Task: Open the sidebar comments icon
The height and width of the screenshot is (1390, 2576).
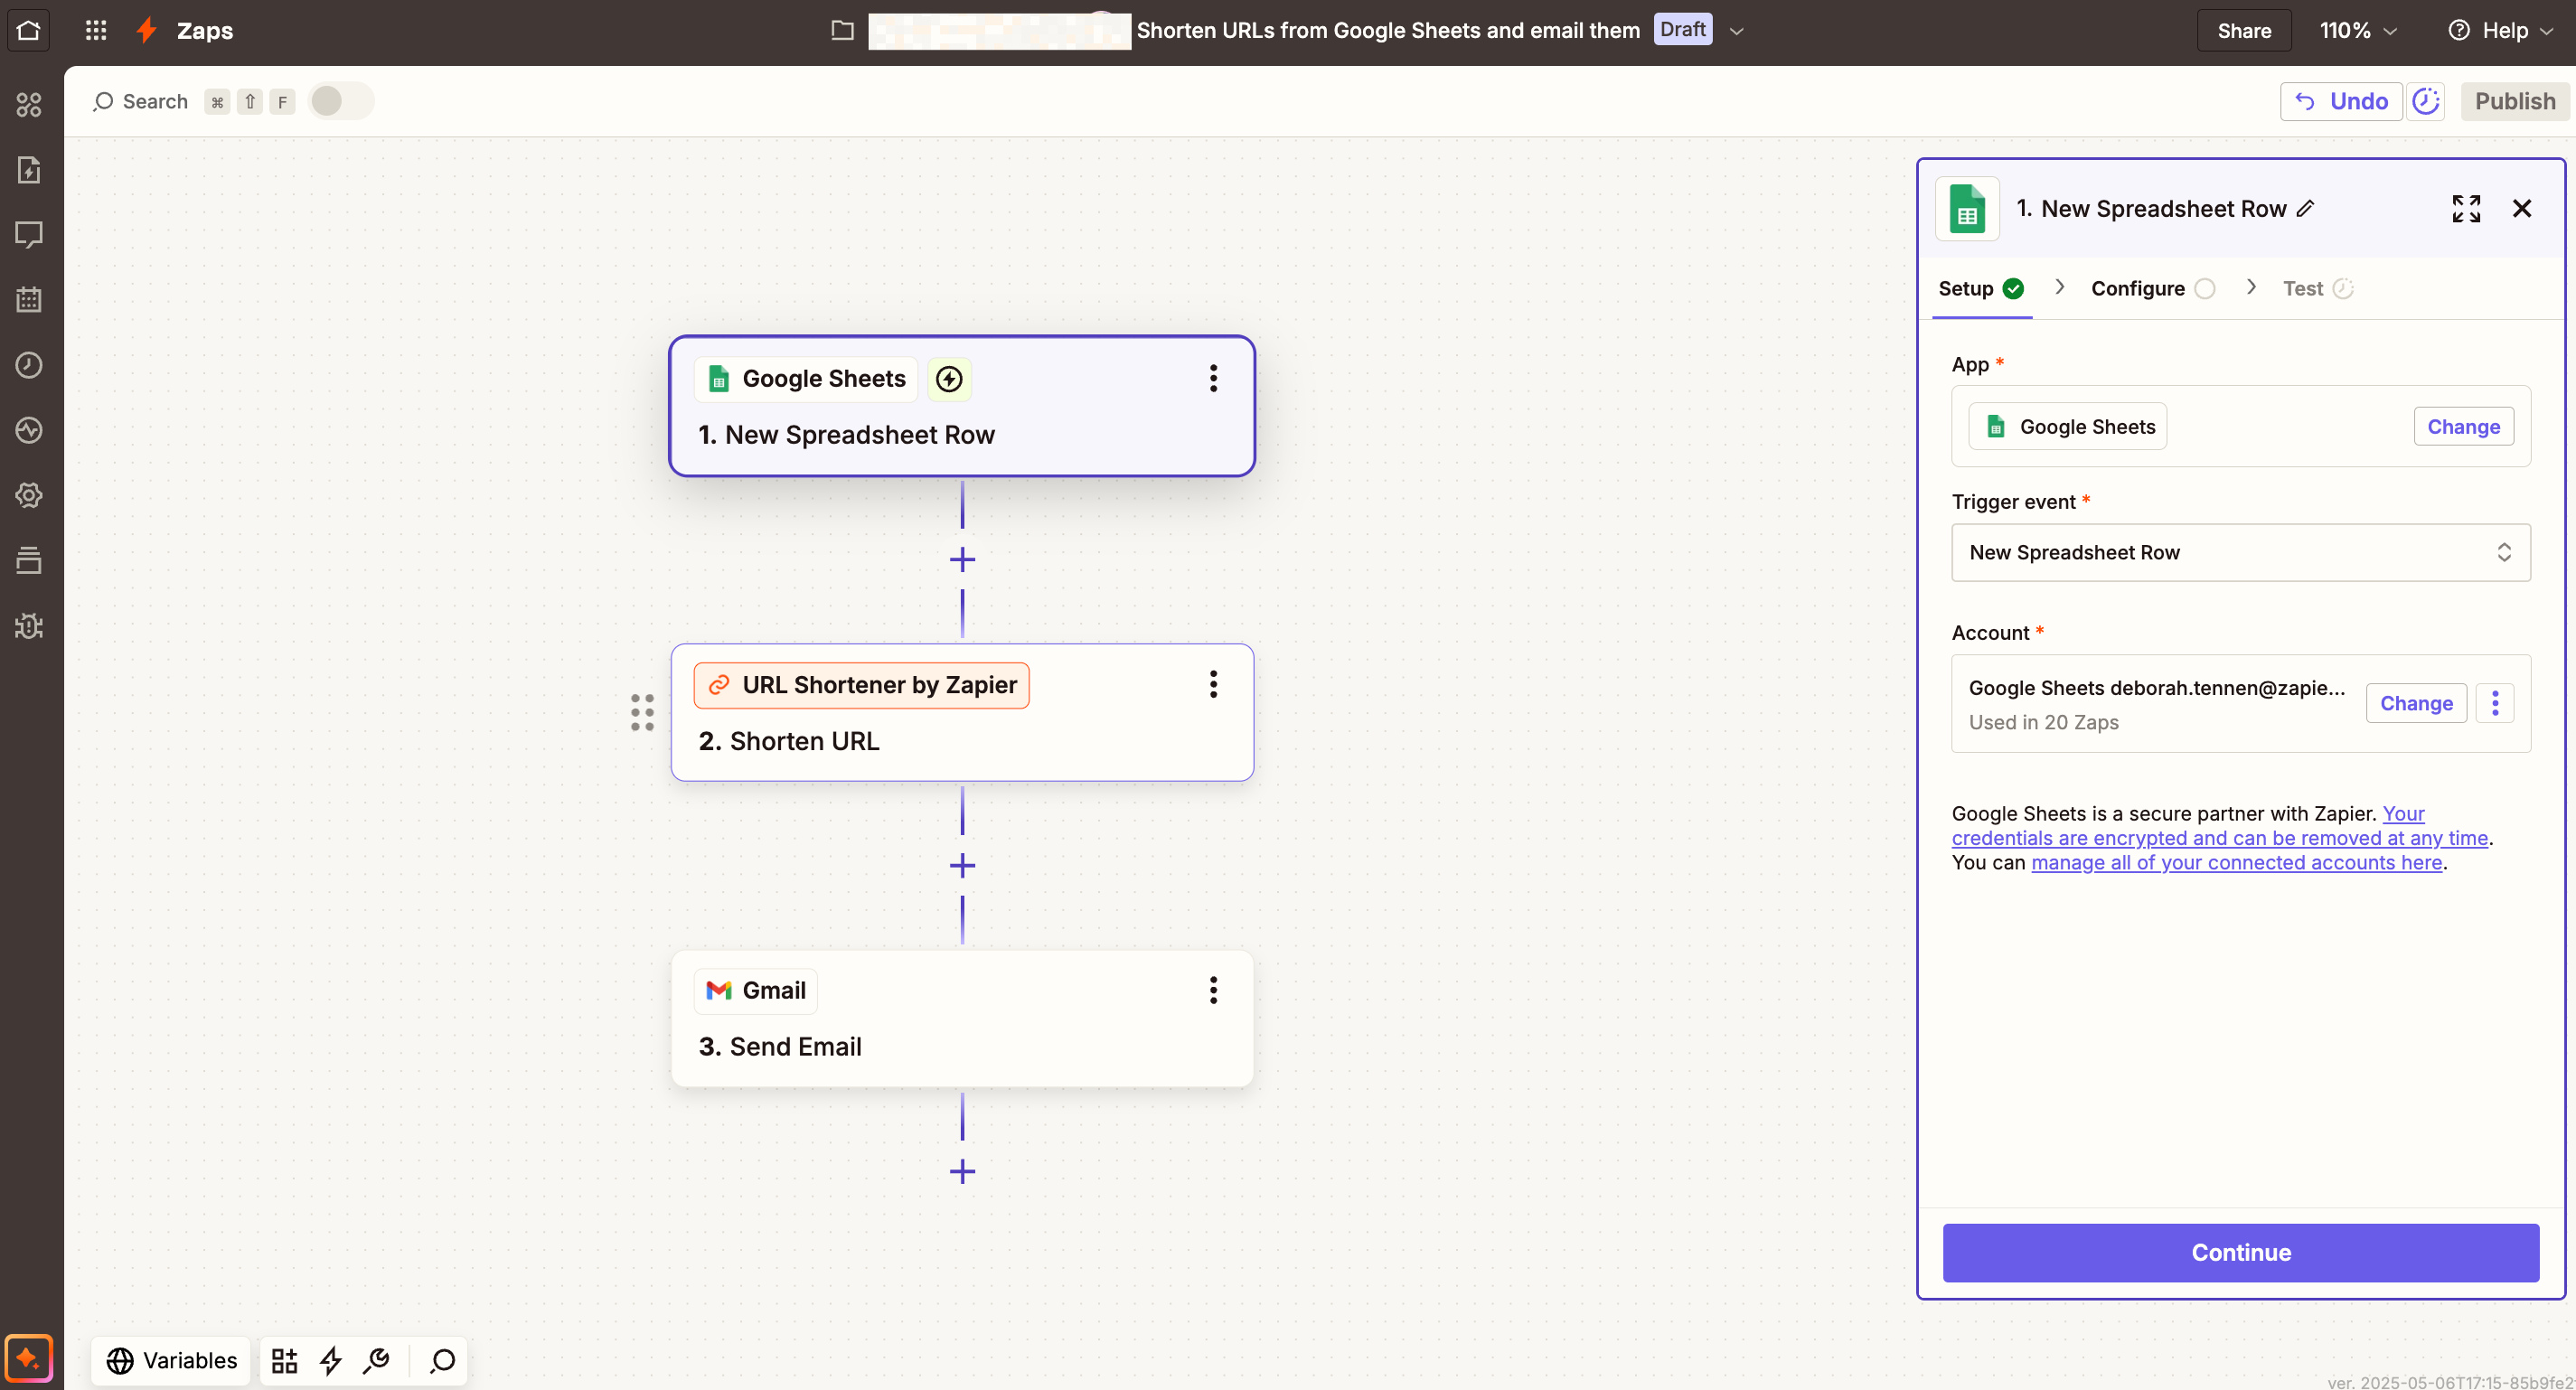Action: [29, 235]
